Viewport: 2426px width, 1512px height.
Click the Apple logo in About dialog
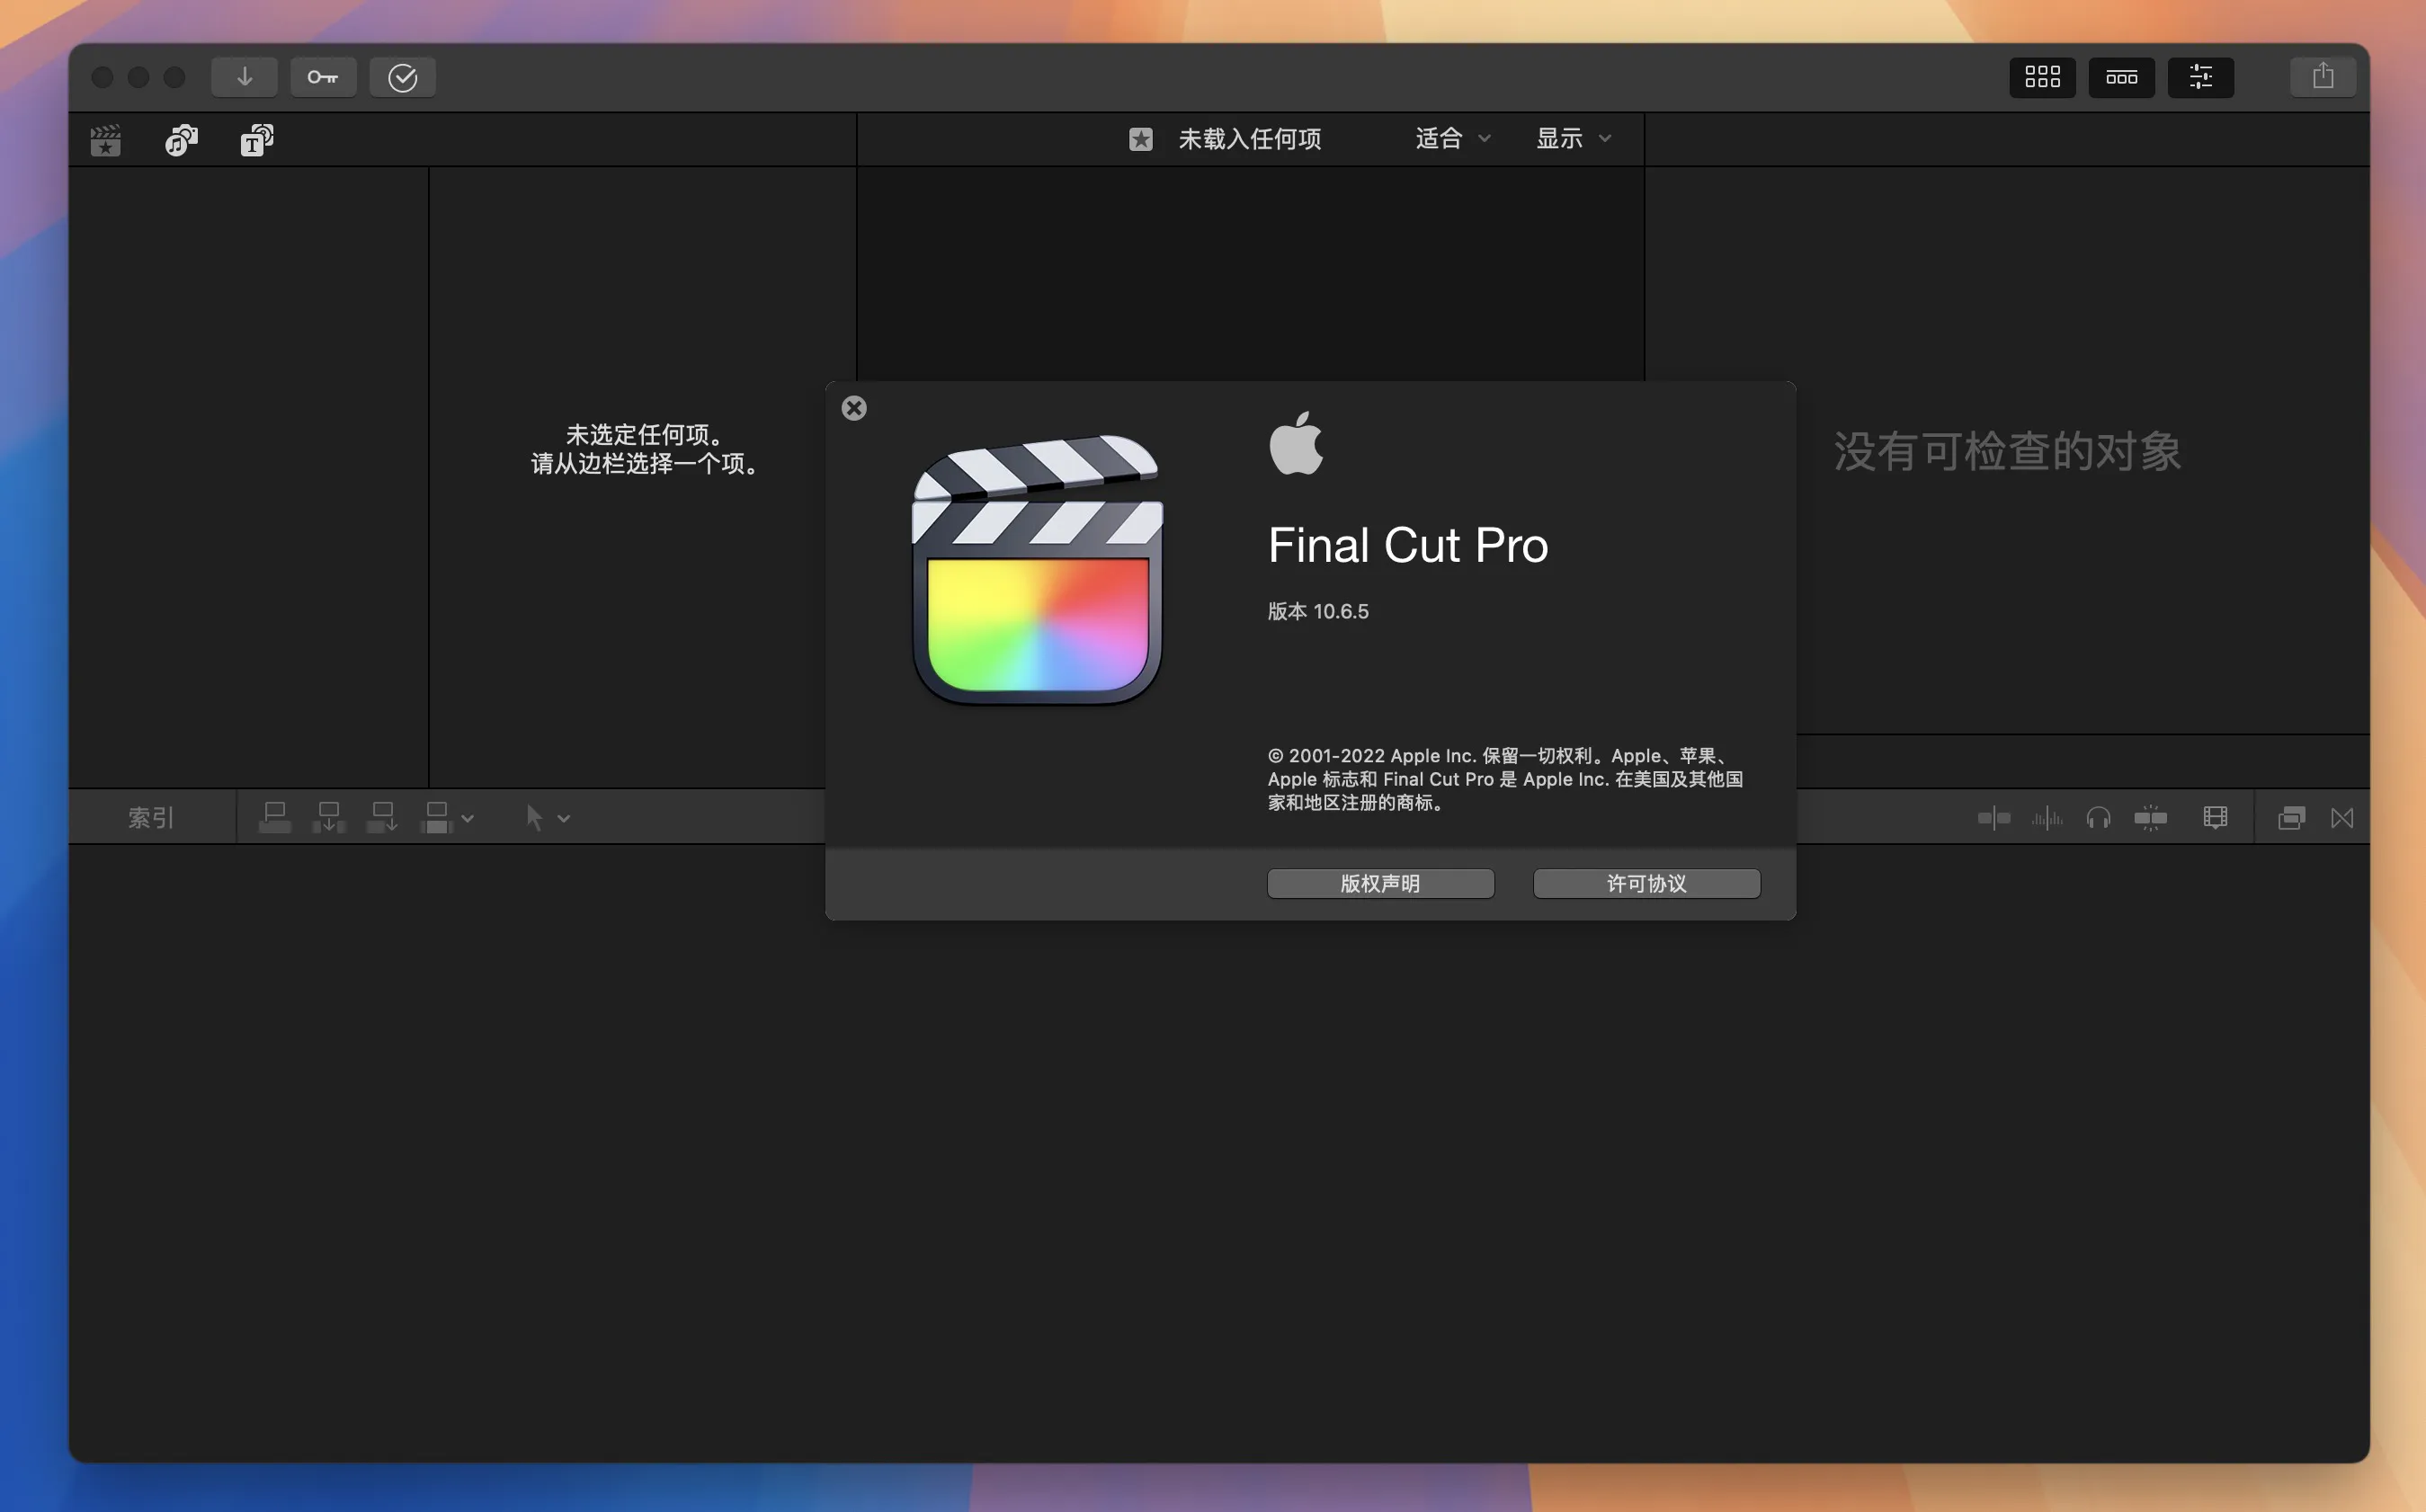(x=1296, y=443)
